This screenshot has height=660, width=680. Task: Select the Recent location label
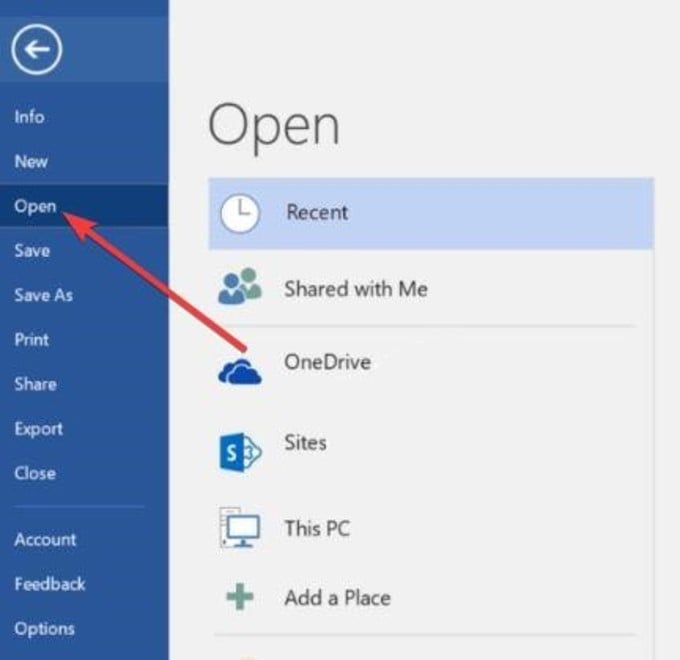coord(317,212)
